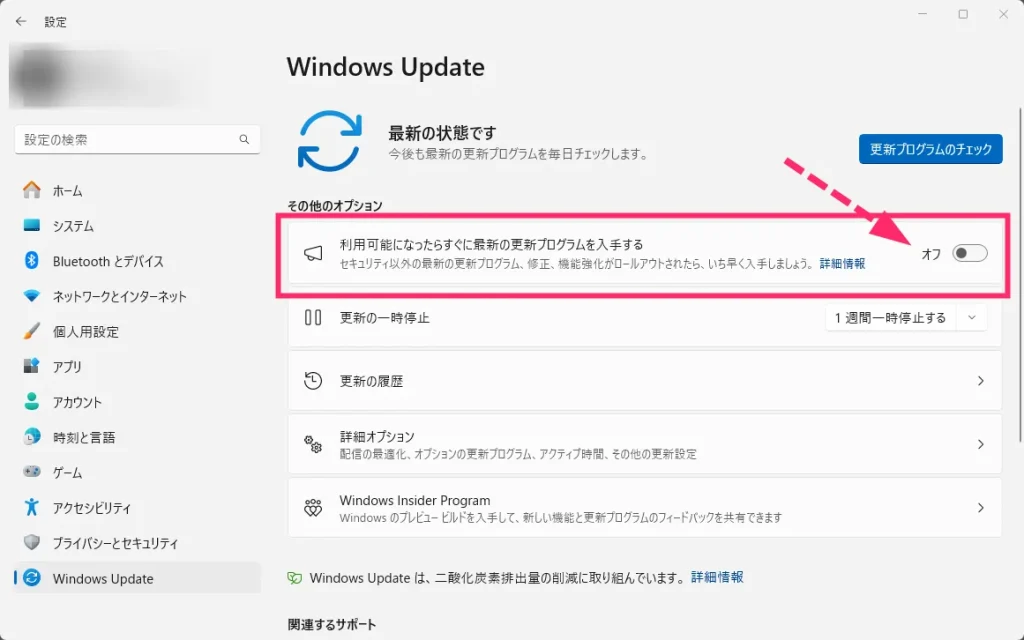
Task: Click the Apps icon in sidebar
Action: coord(31,366)
